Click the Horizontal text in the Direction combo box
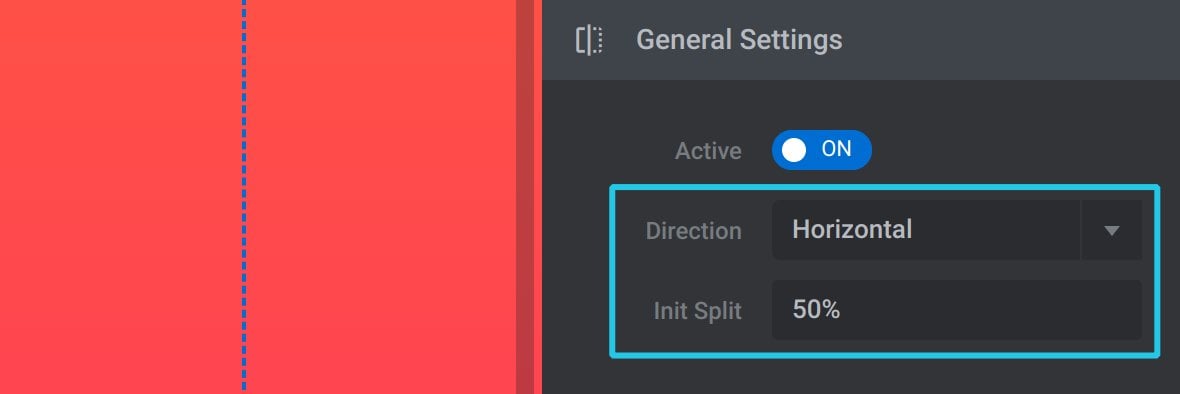1180x394 pixels. 852,229
